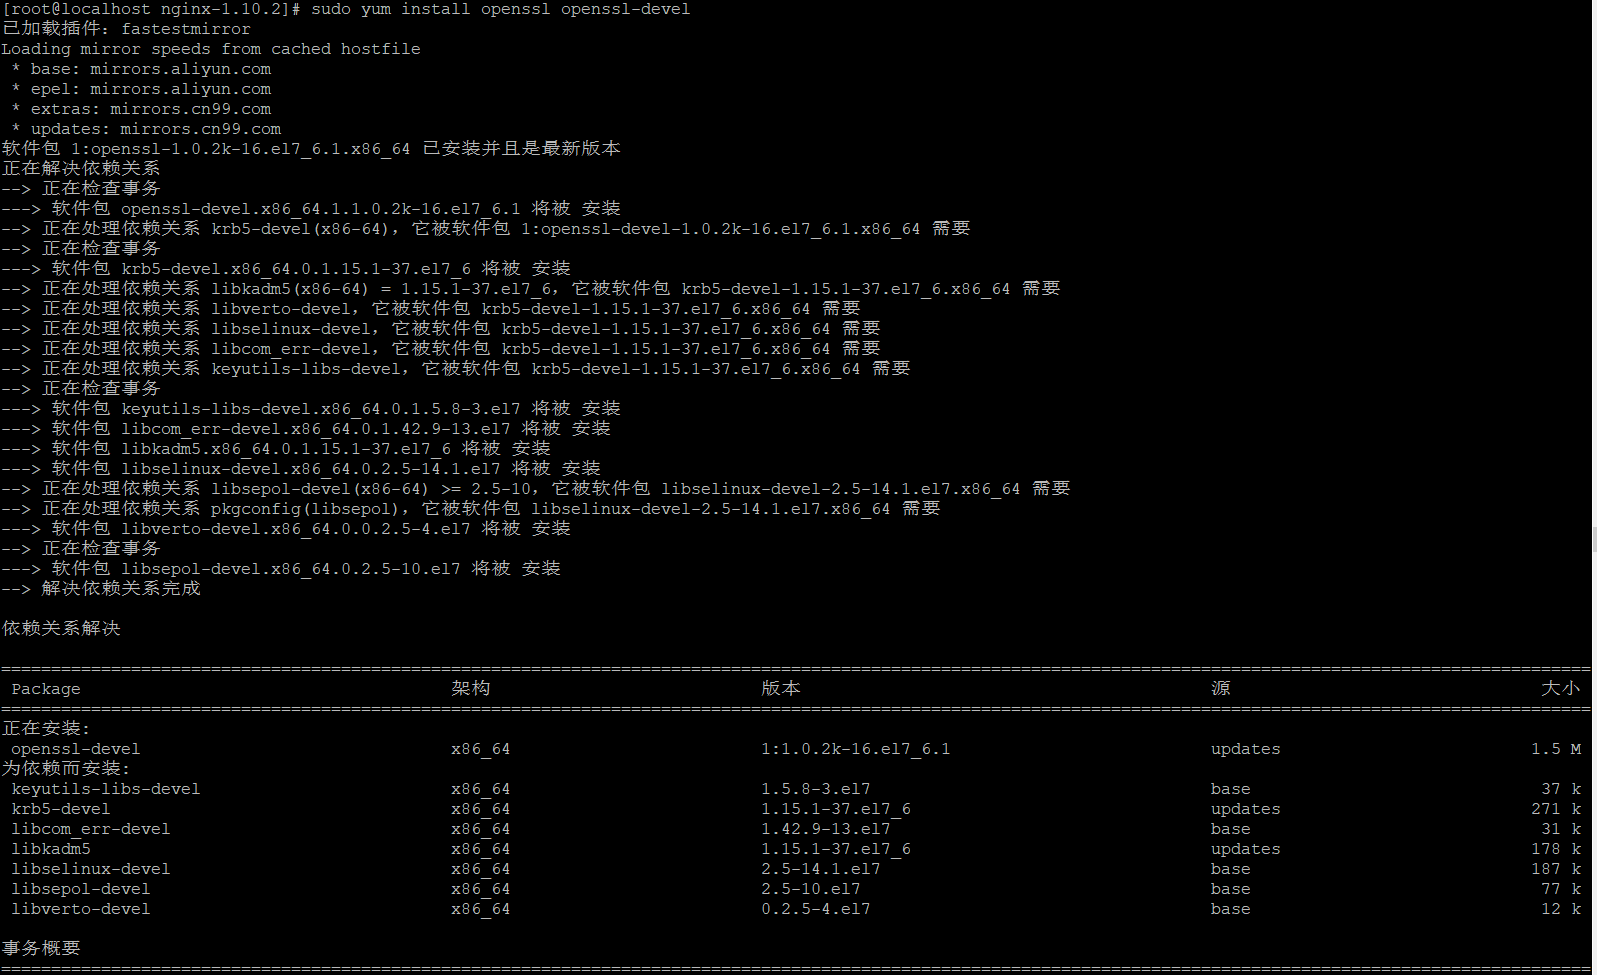Click 'openssl-devel.x86_64.1.1.0.2k-16.el7_6.1' in the log
Screen dimensions: 1597x975
tap(321, 209)
